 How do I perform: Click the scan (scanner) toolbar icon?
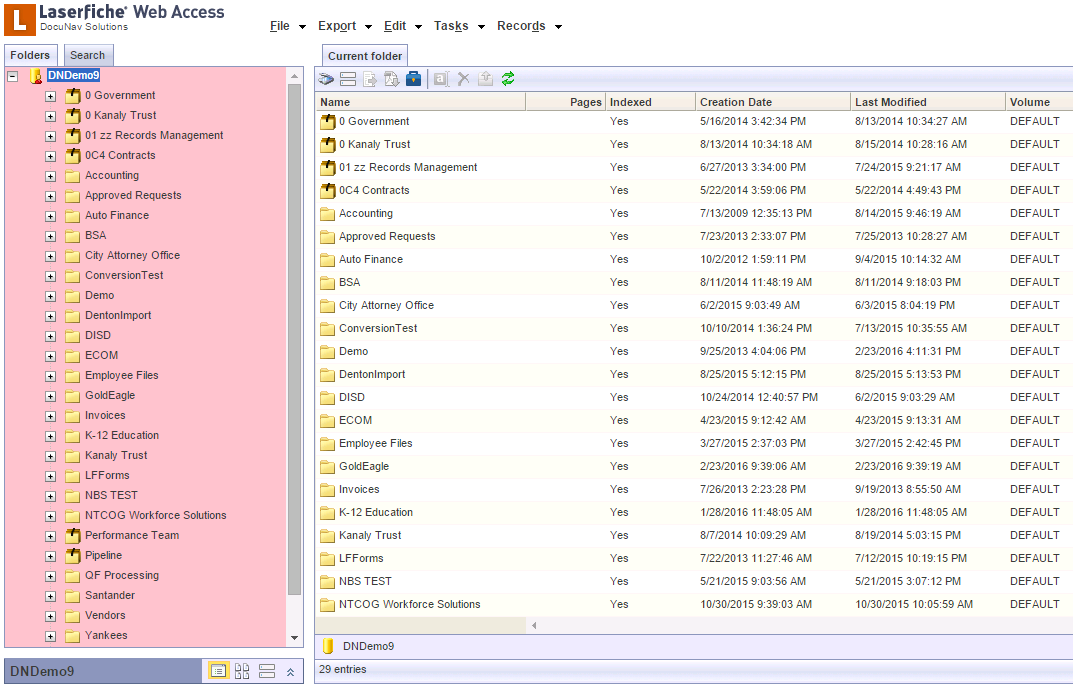(x=327, y=79)
